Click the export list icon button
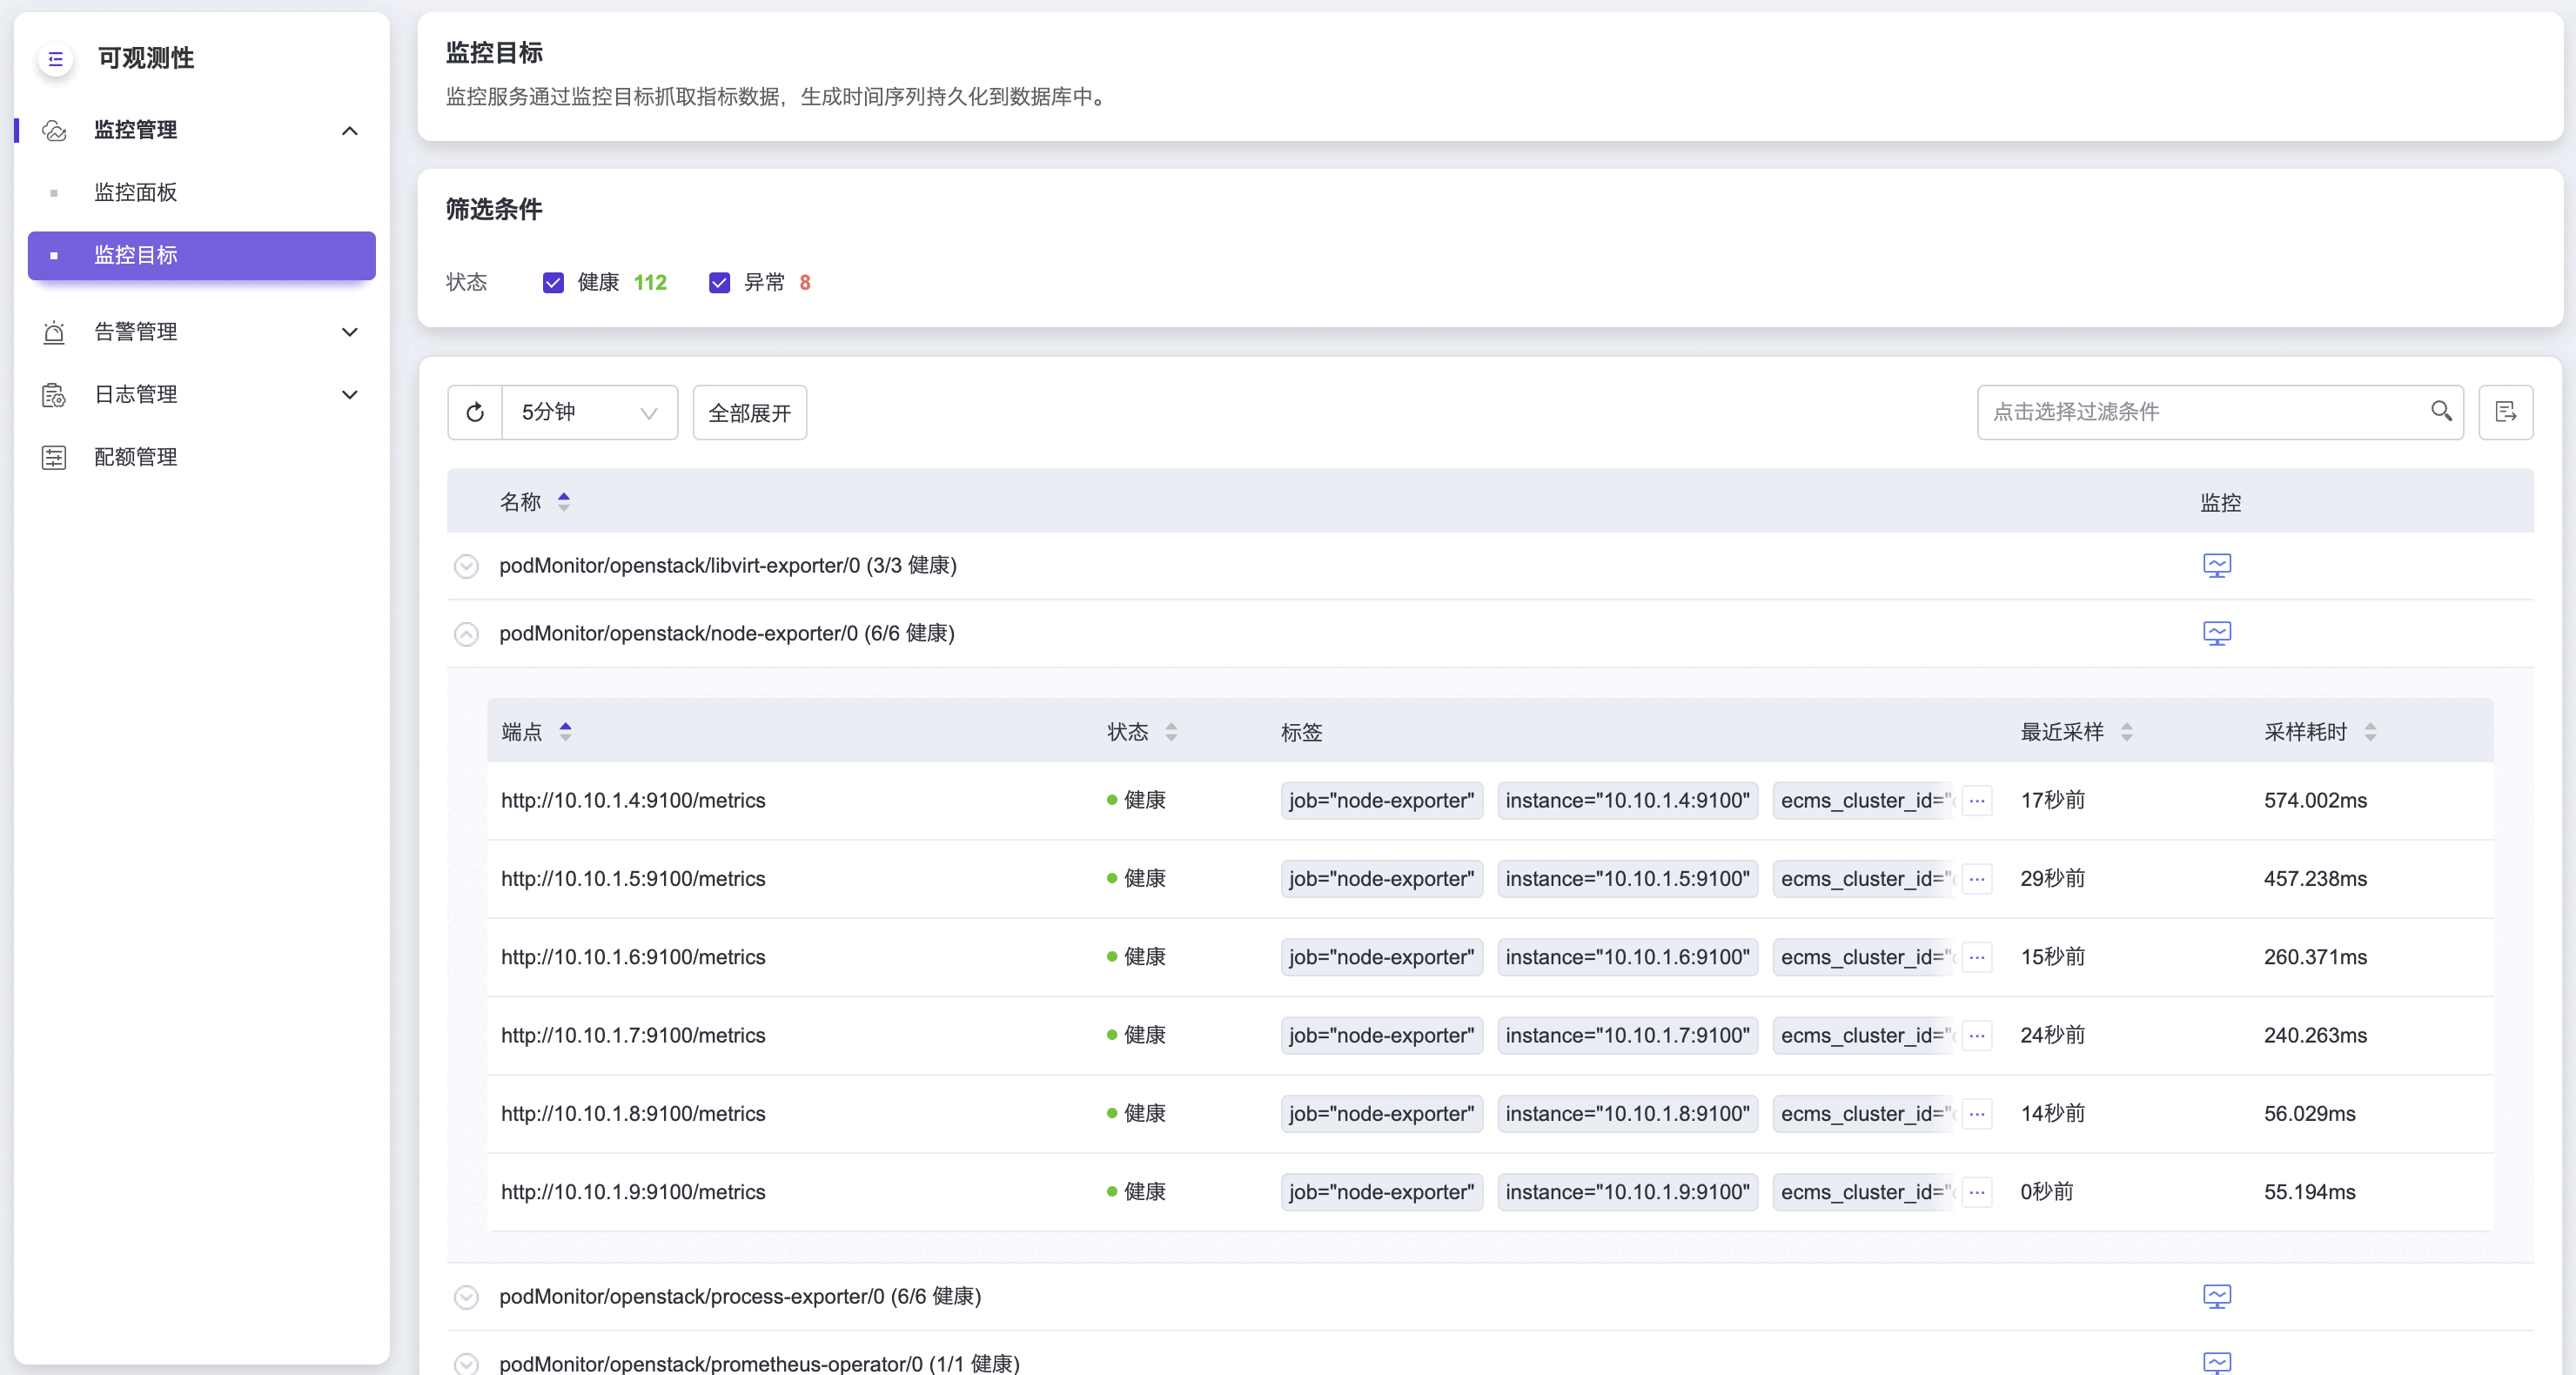This screenshot has height=1375, width=2576. pos(2505,412)
